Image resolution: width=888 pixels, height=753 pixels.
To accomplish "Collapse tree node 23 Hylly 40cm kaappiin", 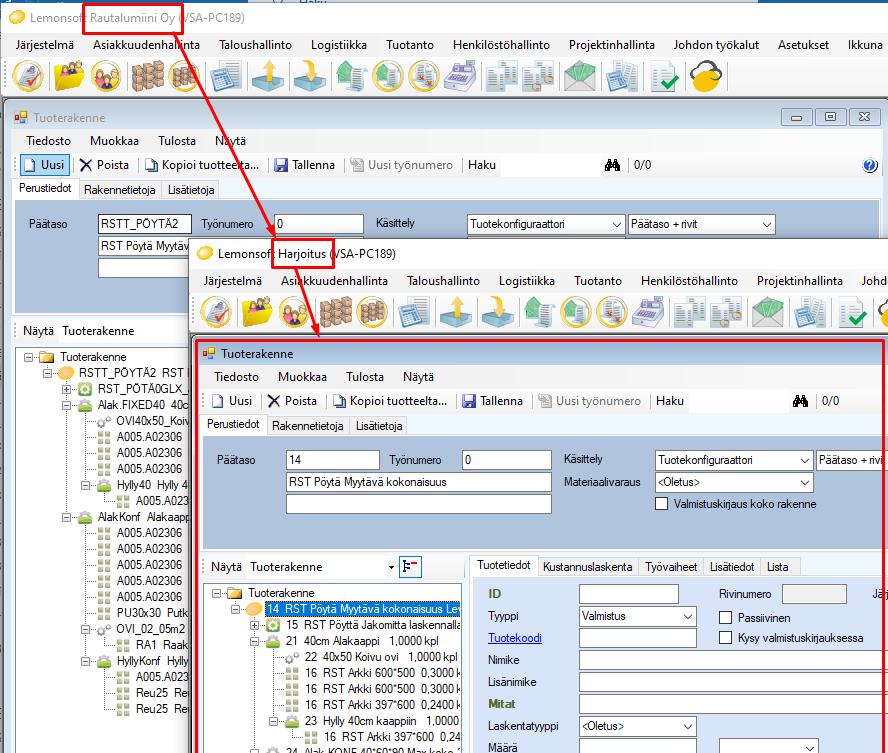I will tap(274, 721).
